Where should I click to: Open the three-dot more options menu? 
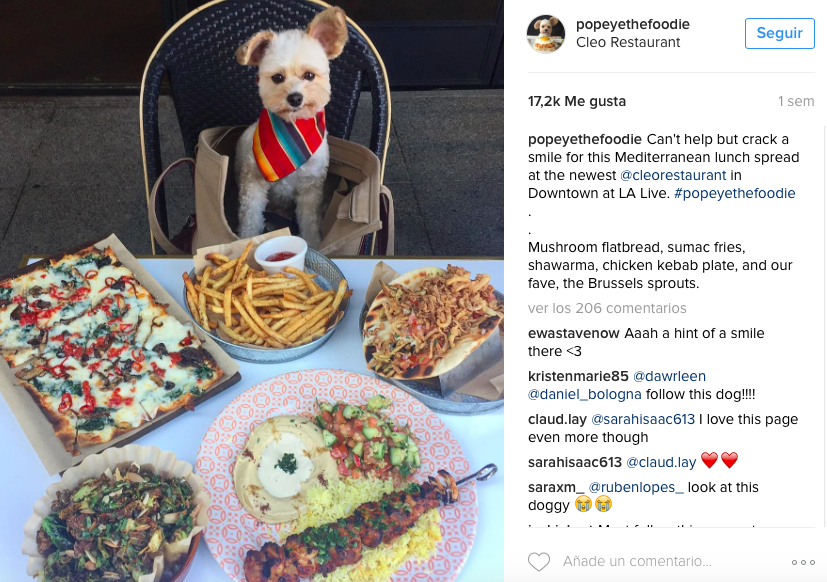pyautogui.click(x=803, y=562)
